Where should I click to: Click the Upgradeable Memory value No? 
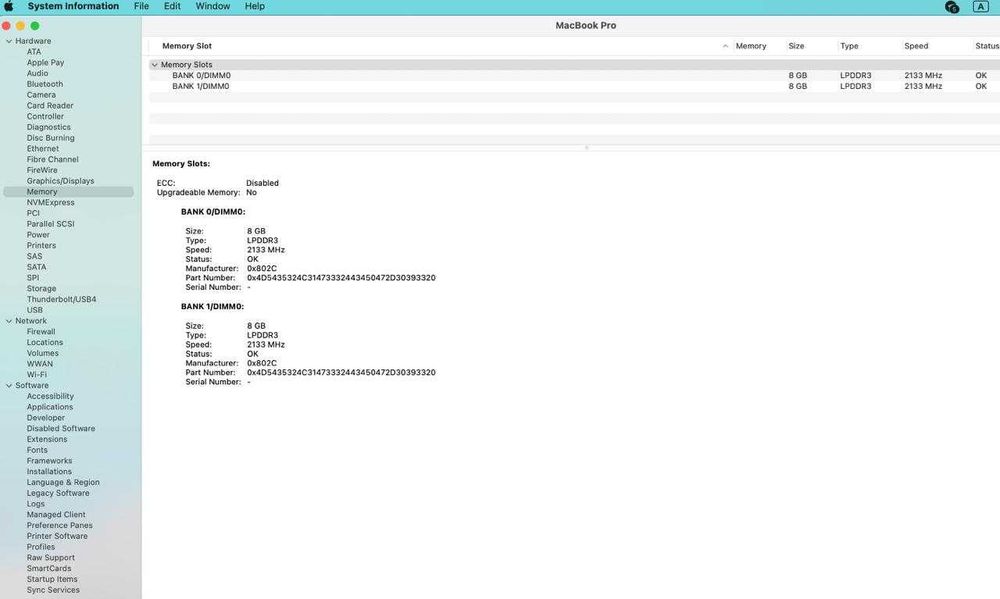click(x=251, y=192)
